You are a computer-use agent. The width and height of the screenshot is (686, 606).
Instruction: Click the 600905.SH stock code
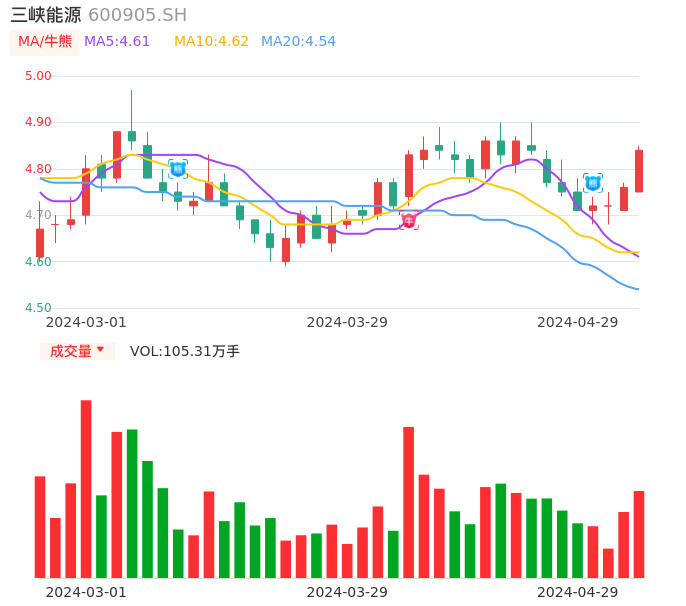(137, 15)
